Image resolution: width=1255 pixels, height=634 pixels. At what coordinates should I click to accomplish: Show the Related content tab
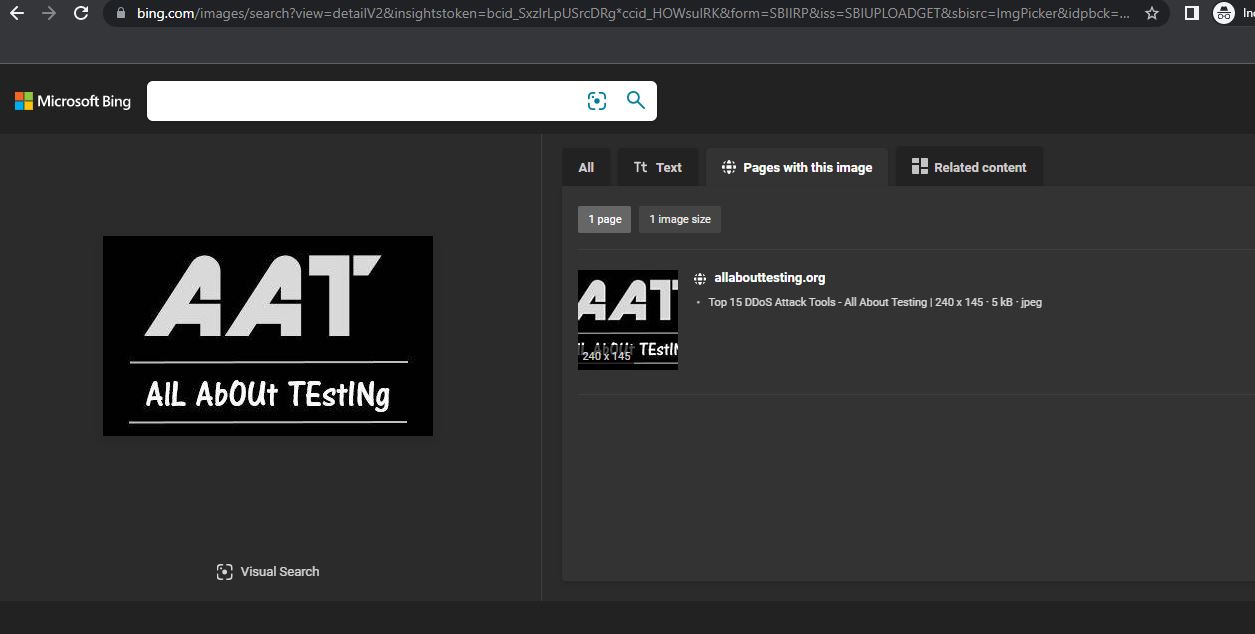coord(969,167)
